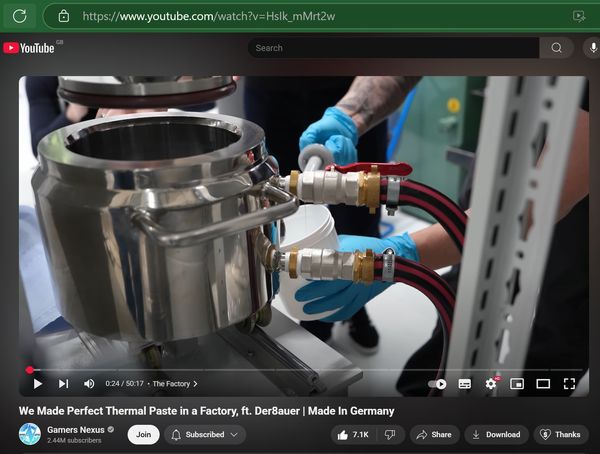Play the video
The height and width of the screenshot is (454, 600).
click(x=38, y=384)
